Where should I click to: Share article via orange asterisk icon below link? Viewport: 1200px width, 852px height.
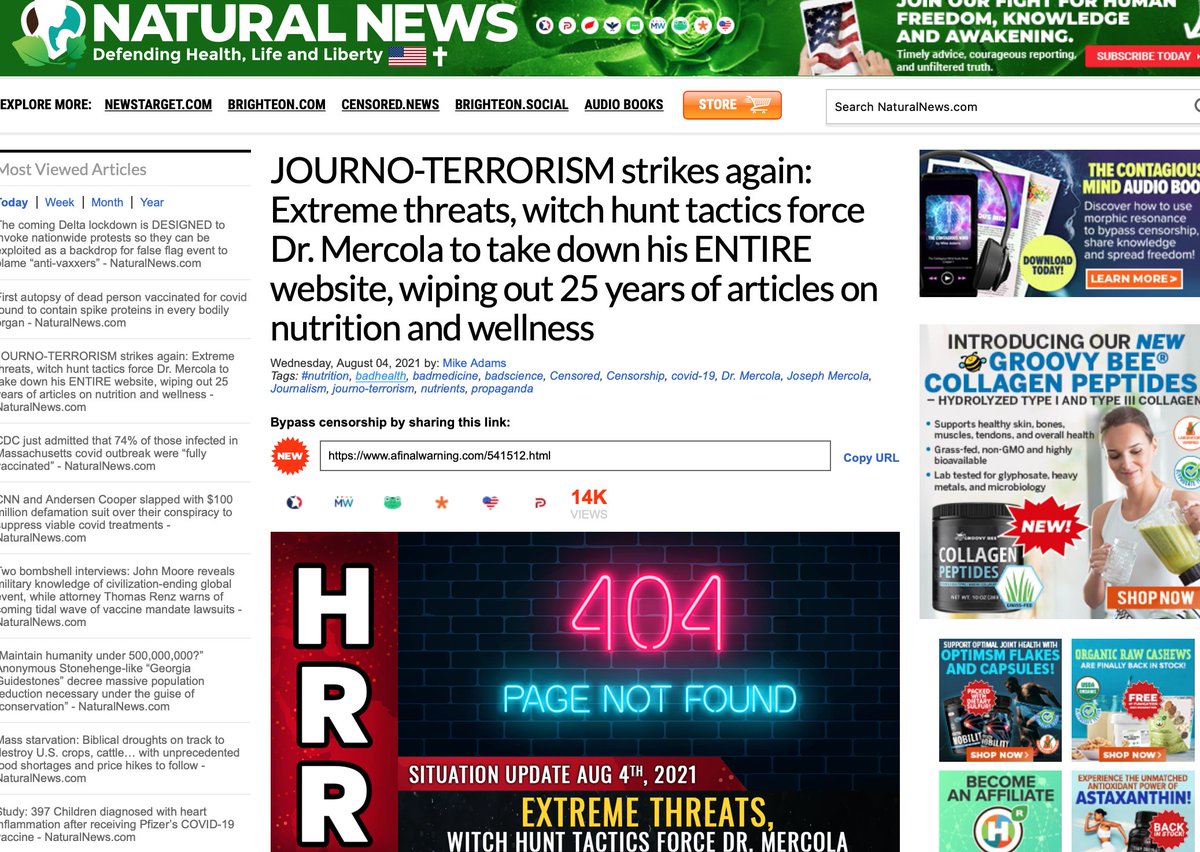(x=441, y=502)
